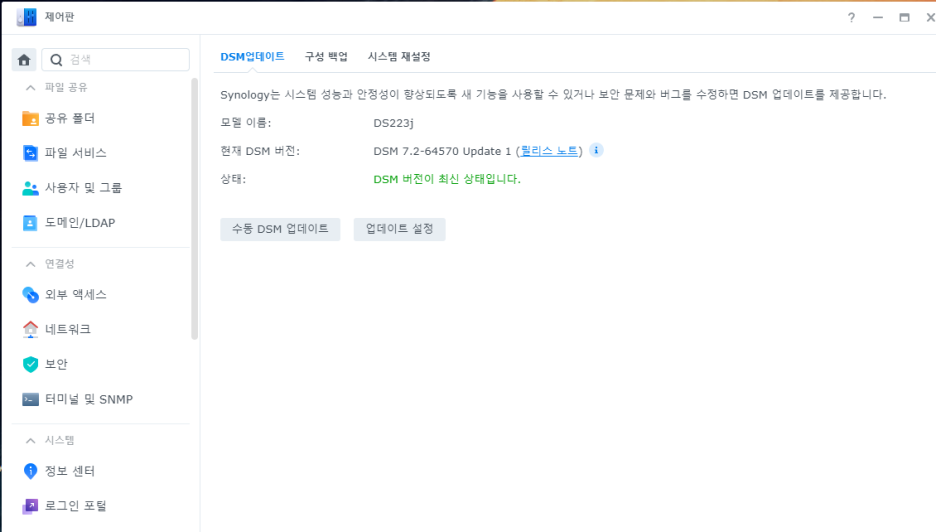Open the 로그인 포털 icon
The image size is (936, 532).
30,506
